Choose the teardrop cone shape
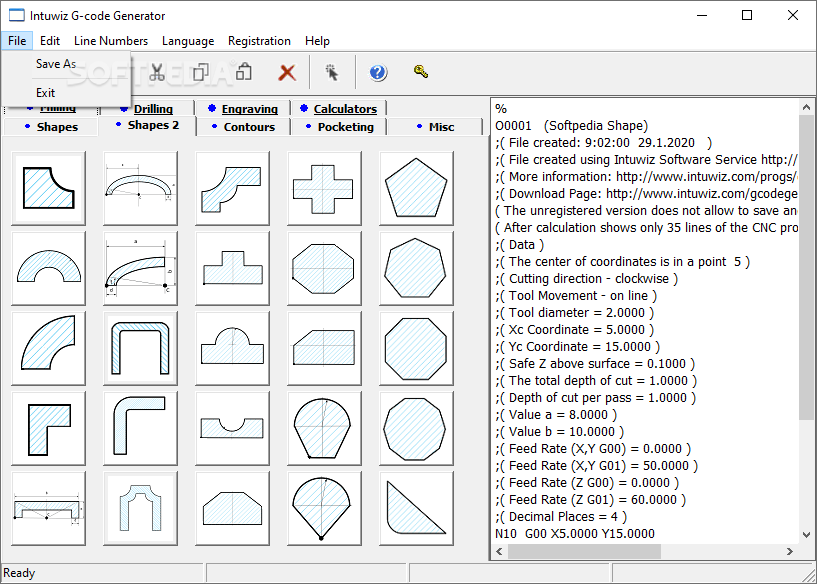This screenshot has width=817, height=584. point(324,508)
